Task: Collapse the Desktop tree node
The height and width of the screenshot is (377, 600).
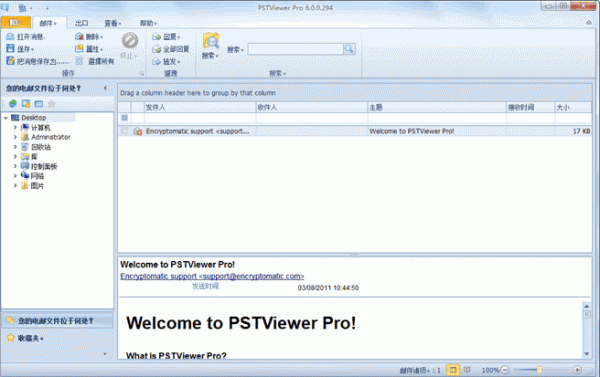Action: coord(6,118)
